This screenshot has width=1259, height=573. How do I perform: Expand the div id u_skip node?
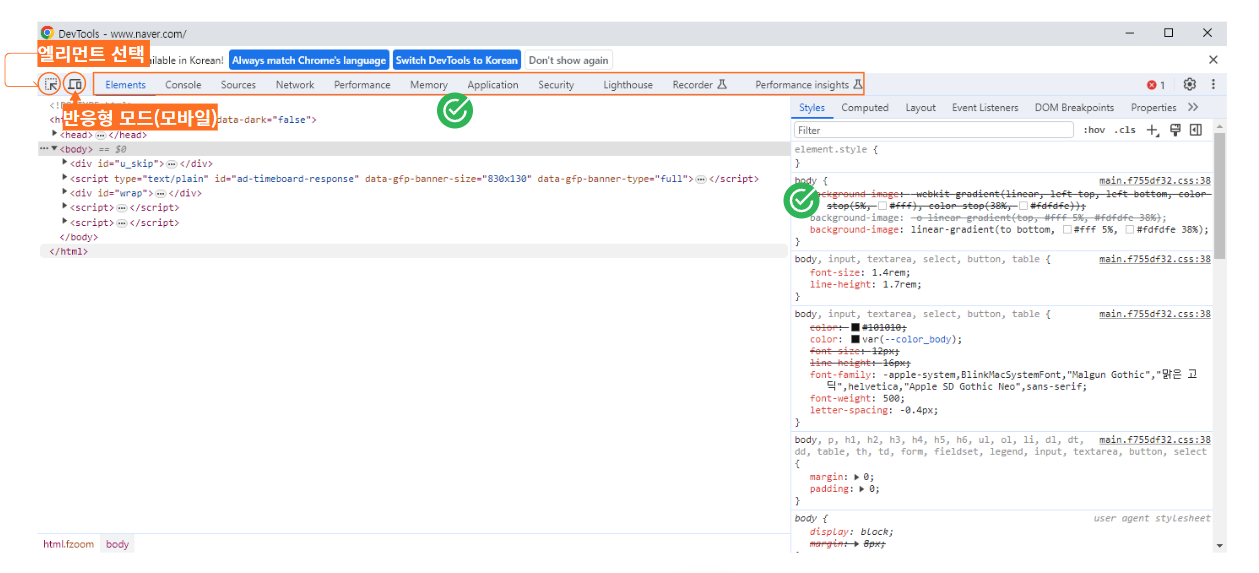click(x=65, y=164)
